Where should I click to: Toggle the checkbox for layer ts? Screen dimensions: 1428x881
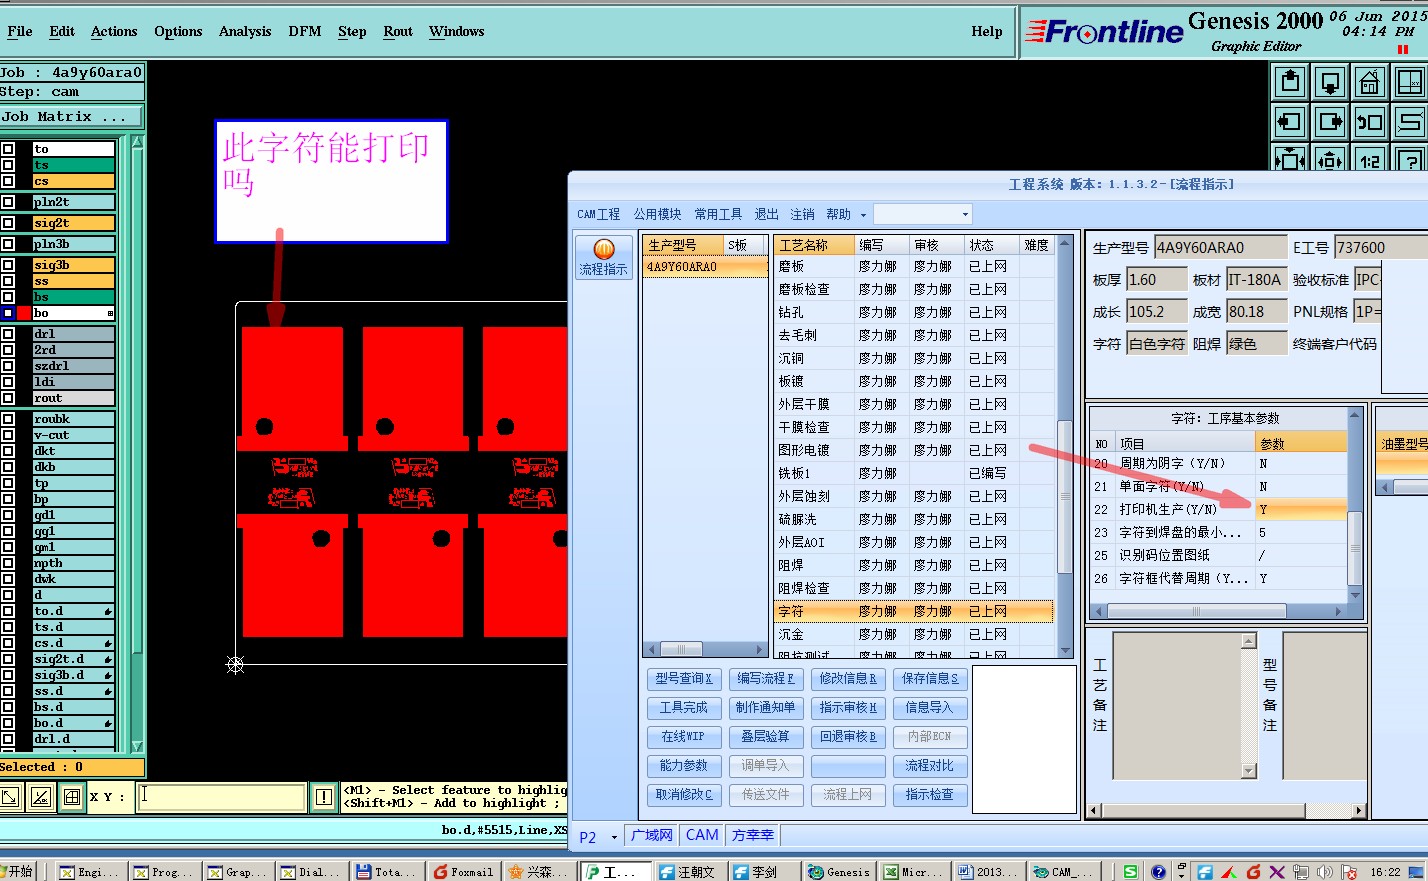8,165
